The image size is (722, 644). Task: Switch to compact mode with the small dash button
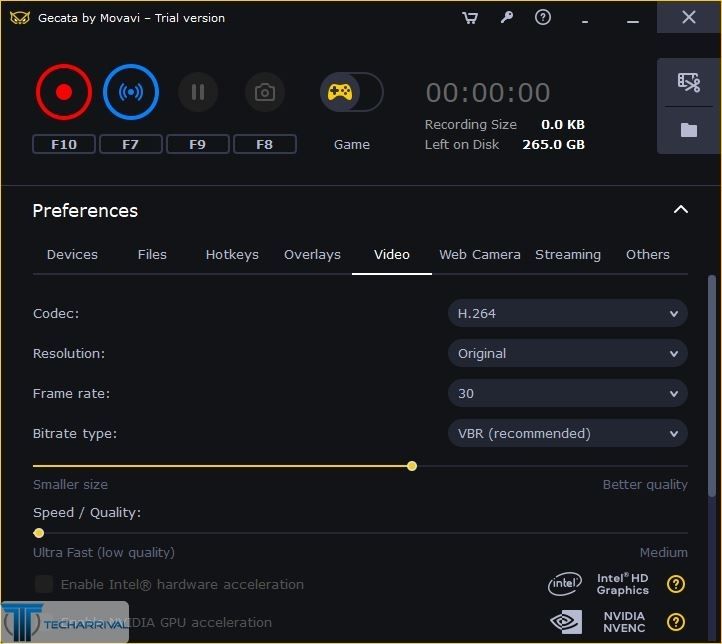pos(585,22)
